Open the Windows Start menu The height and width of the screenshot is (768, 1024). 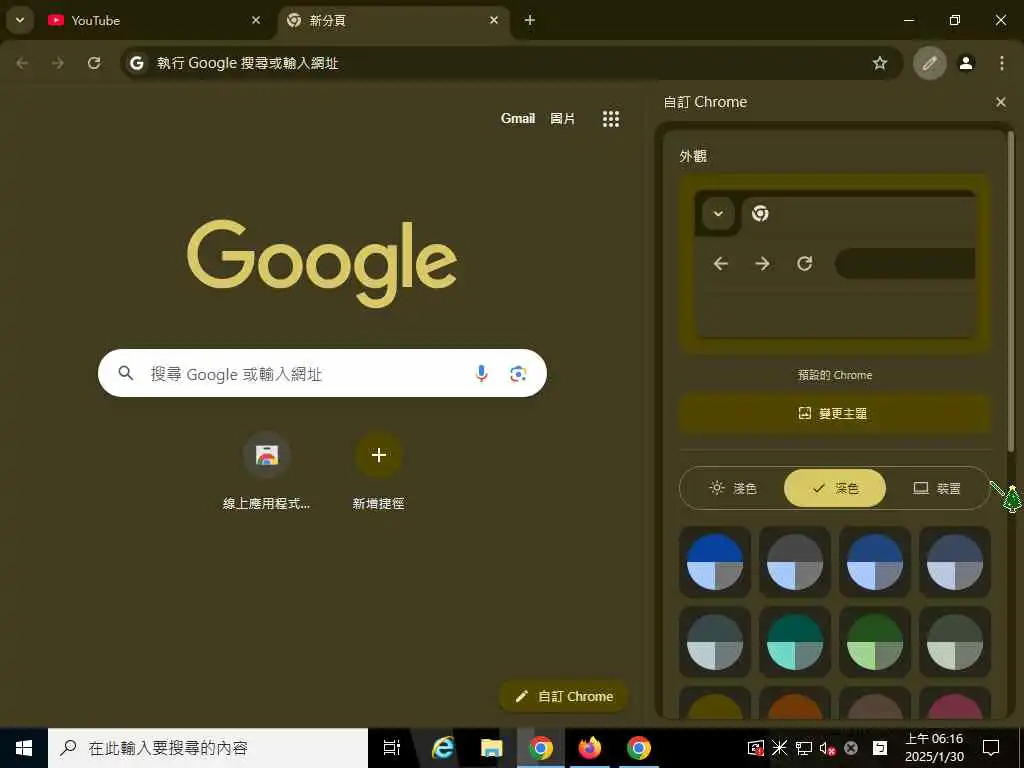[24, 748]
